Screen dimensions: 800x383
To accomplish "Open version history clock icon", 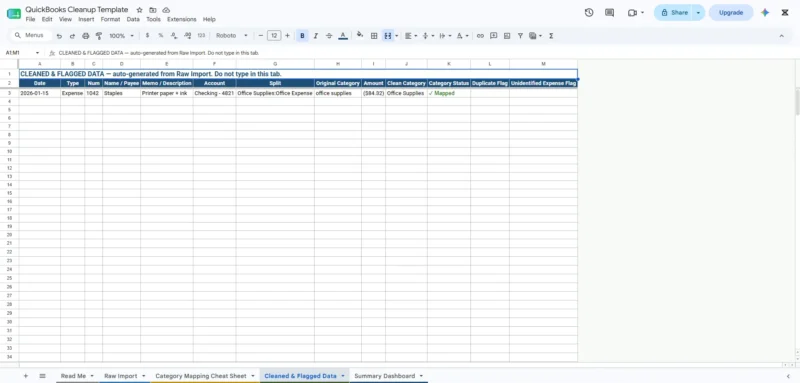I will [x=589, y=13].
